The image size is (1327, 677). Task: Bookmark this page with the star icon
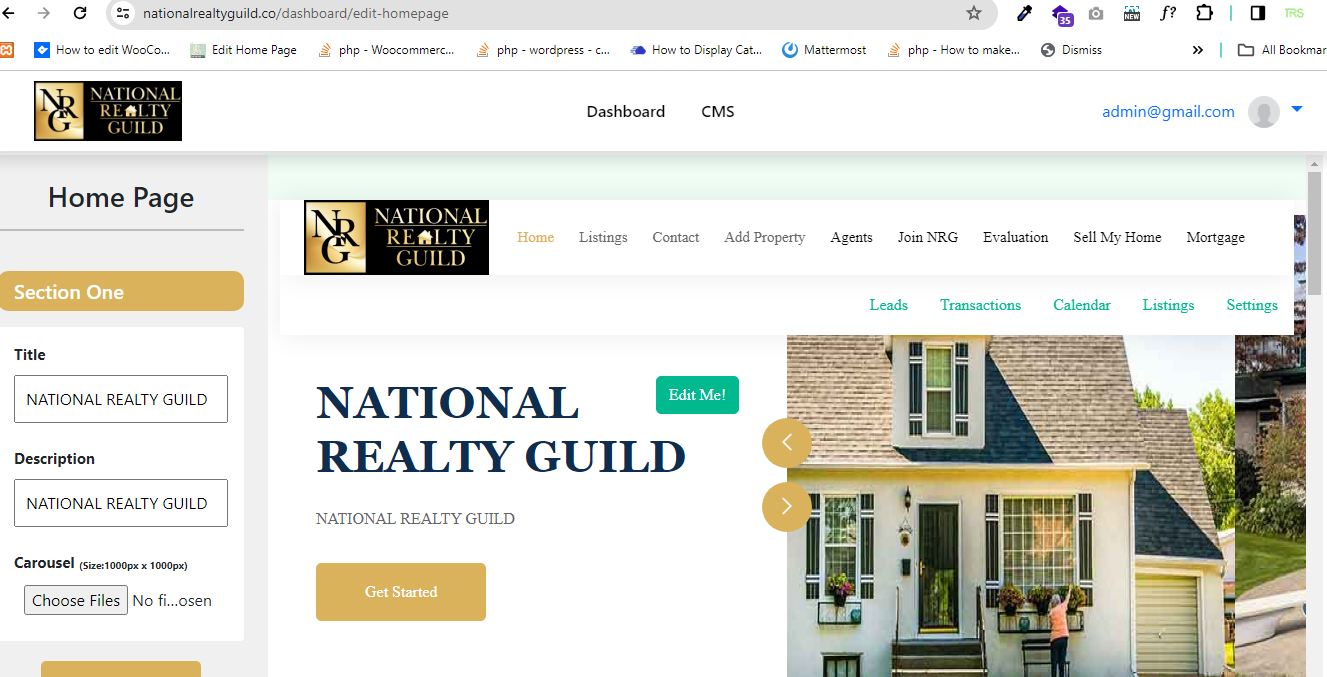(973, 13)
